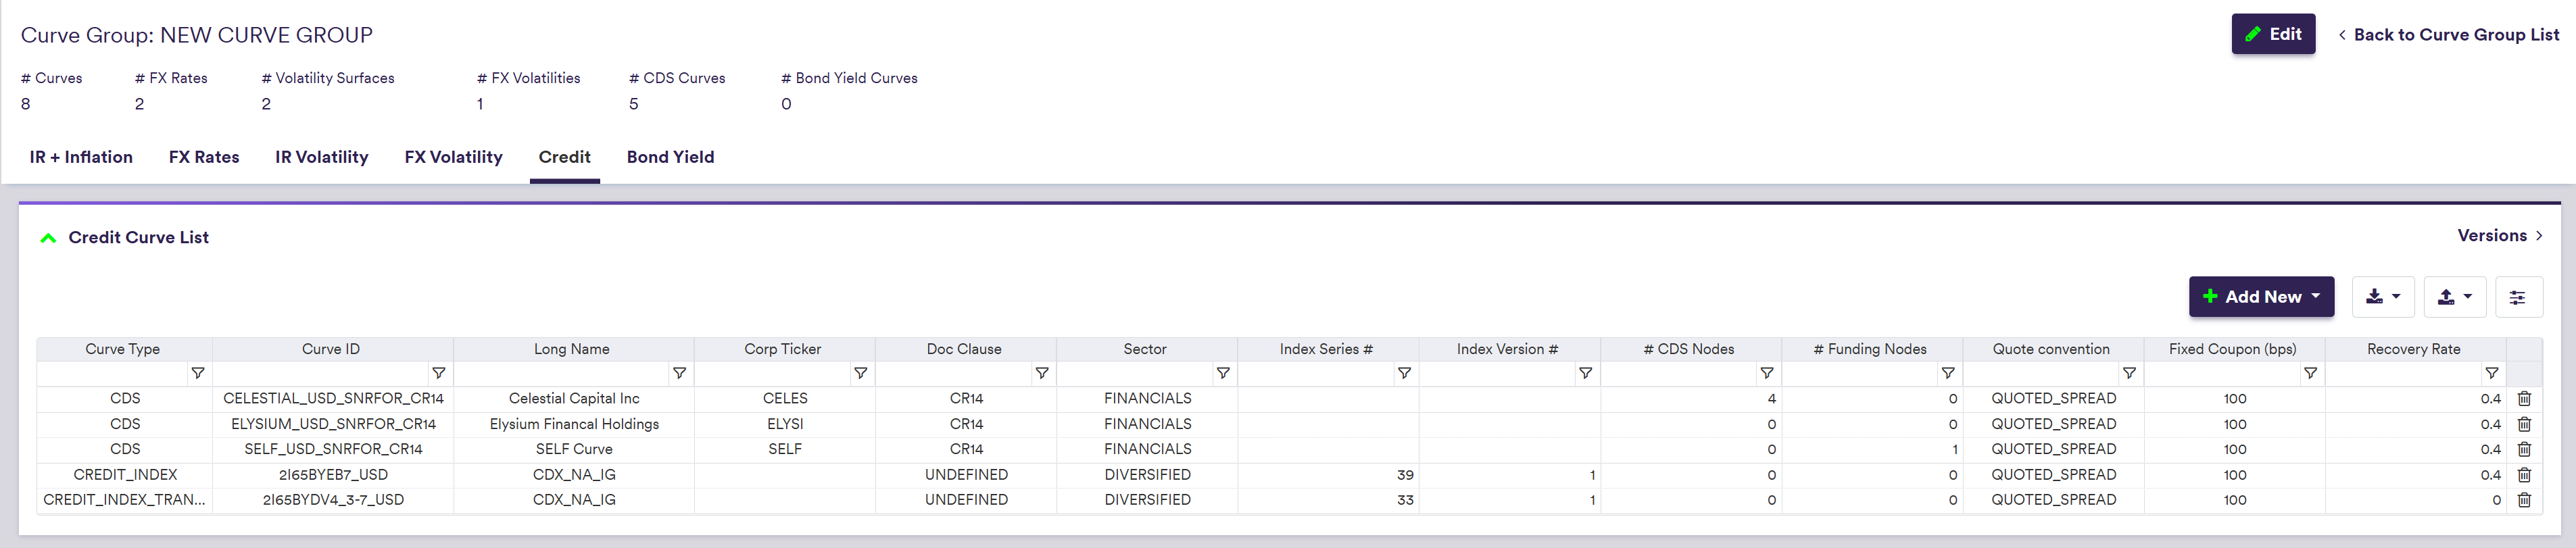Open the Versions panel
The width and height of the screenshot is (2576, 548).
click(x=2499, y=236)
